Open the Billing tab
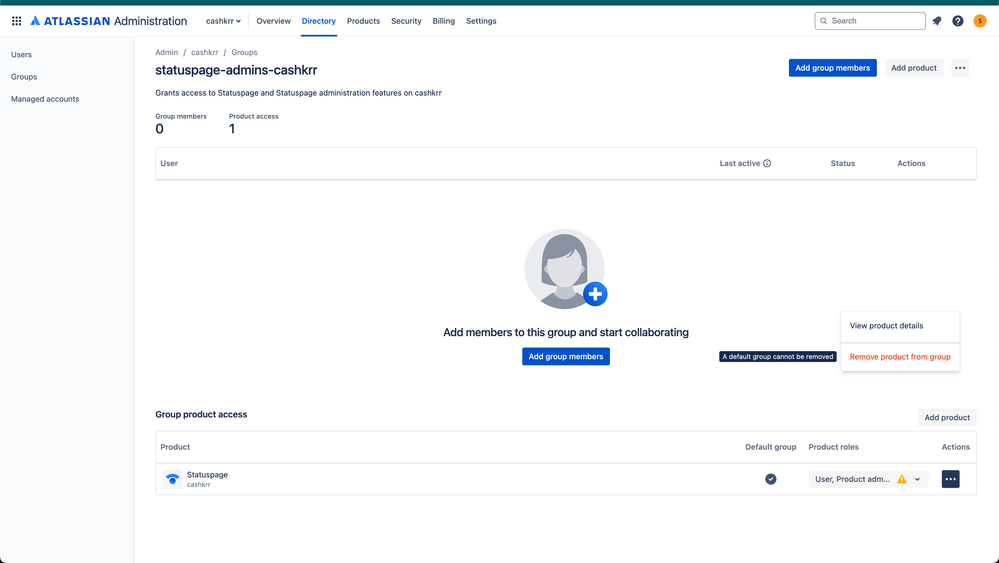 pos(443,21)
